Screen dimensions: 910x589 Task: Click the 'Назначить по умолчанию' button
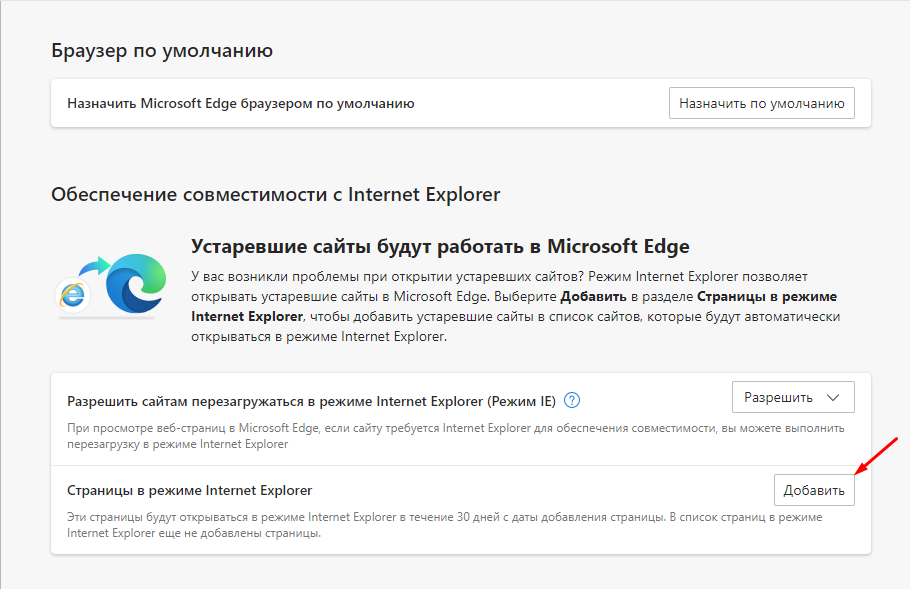point(761,103)
